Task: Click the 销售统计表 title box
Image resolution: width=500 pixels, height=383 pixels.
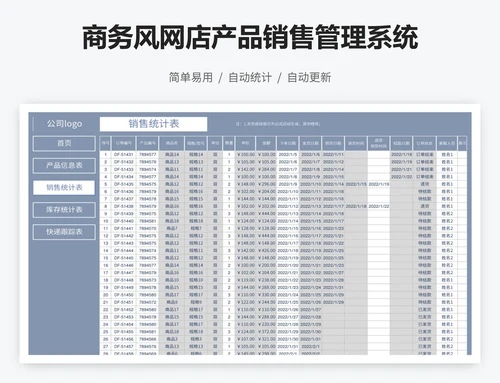Action: 153,124
